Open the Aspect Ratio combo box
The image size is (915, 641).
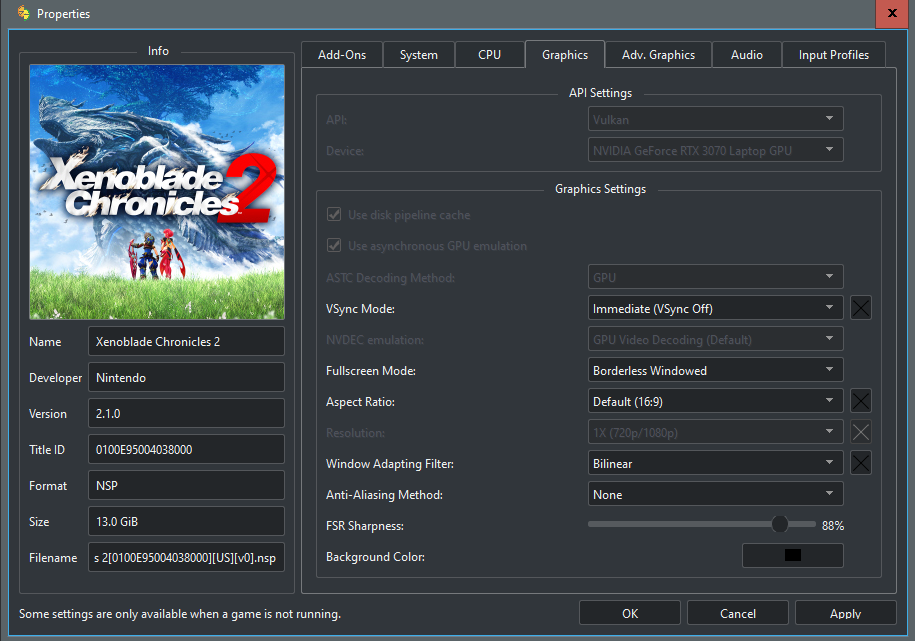715,400
